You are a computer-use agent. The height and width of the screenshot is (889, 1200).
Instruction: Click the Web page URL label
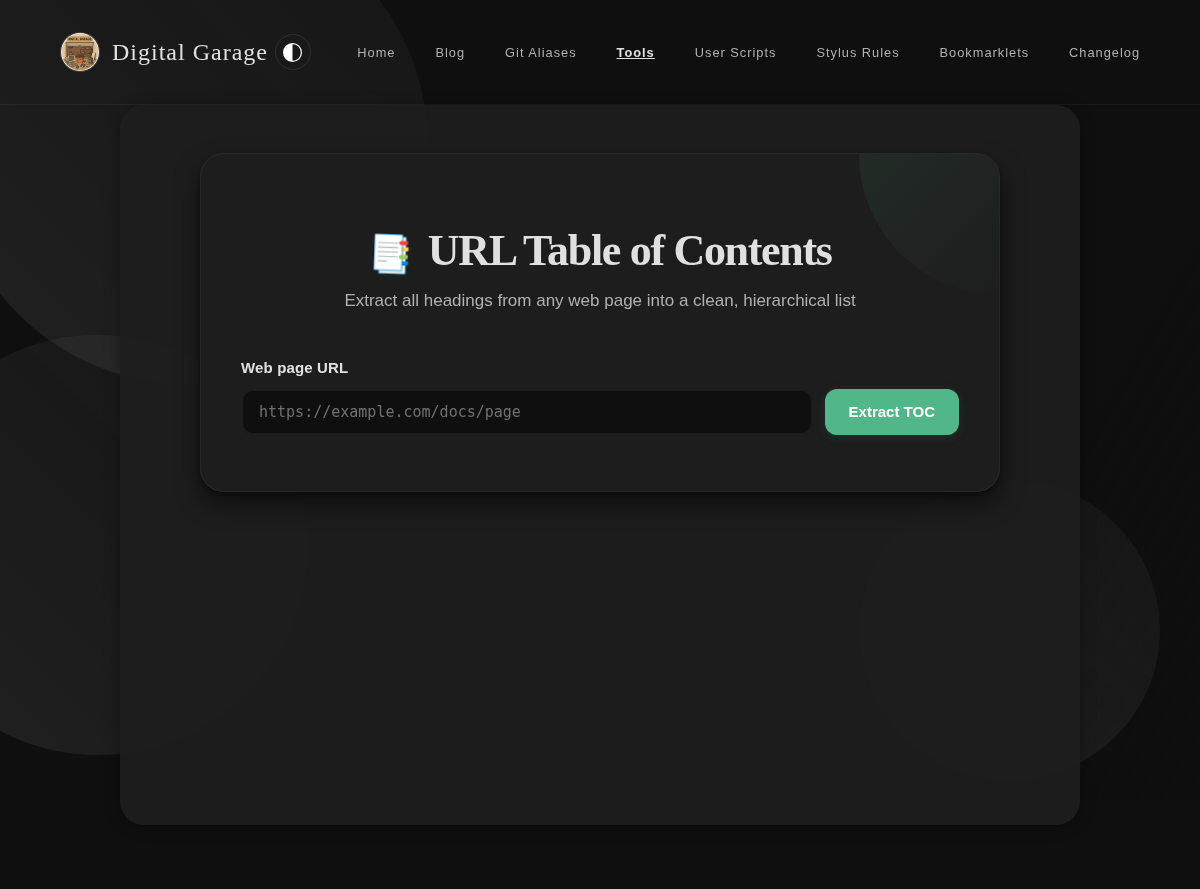pos(295,367)
